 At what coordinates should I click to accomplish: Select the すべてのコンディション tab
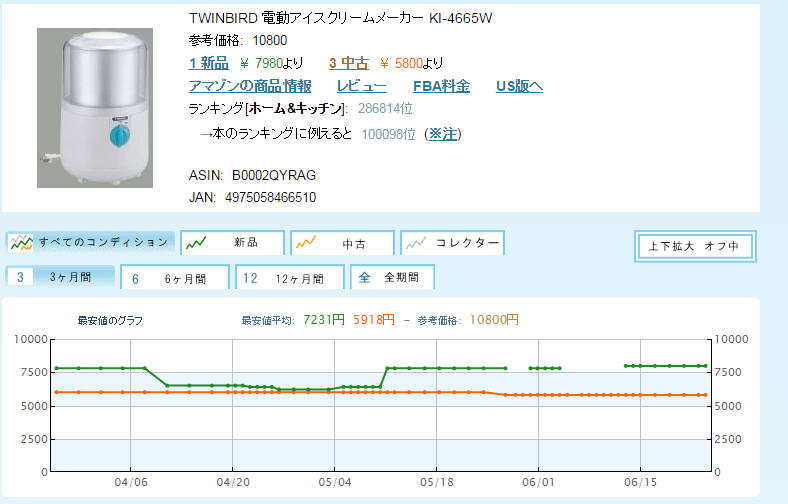point(90,242)
